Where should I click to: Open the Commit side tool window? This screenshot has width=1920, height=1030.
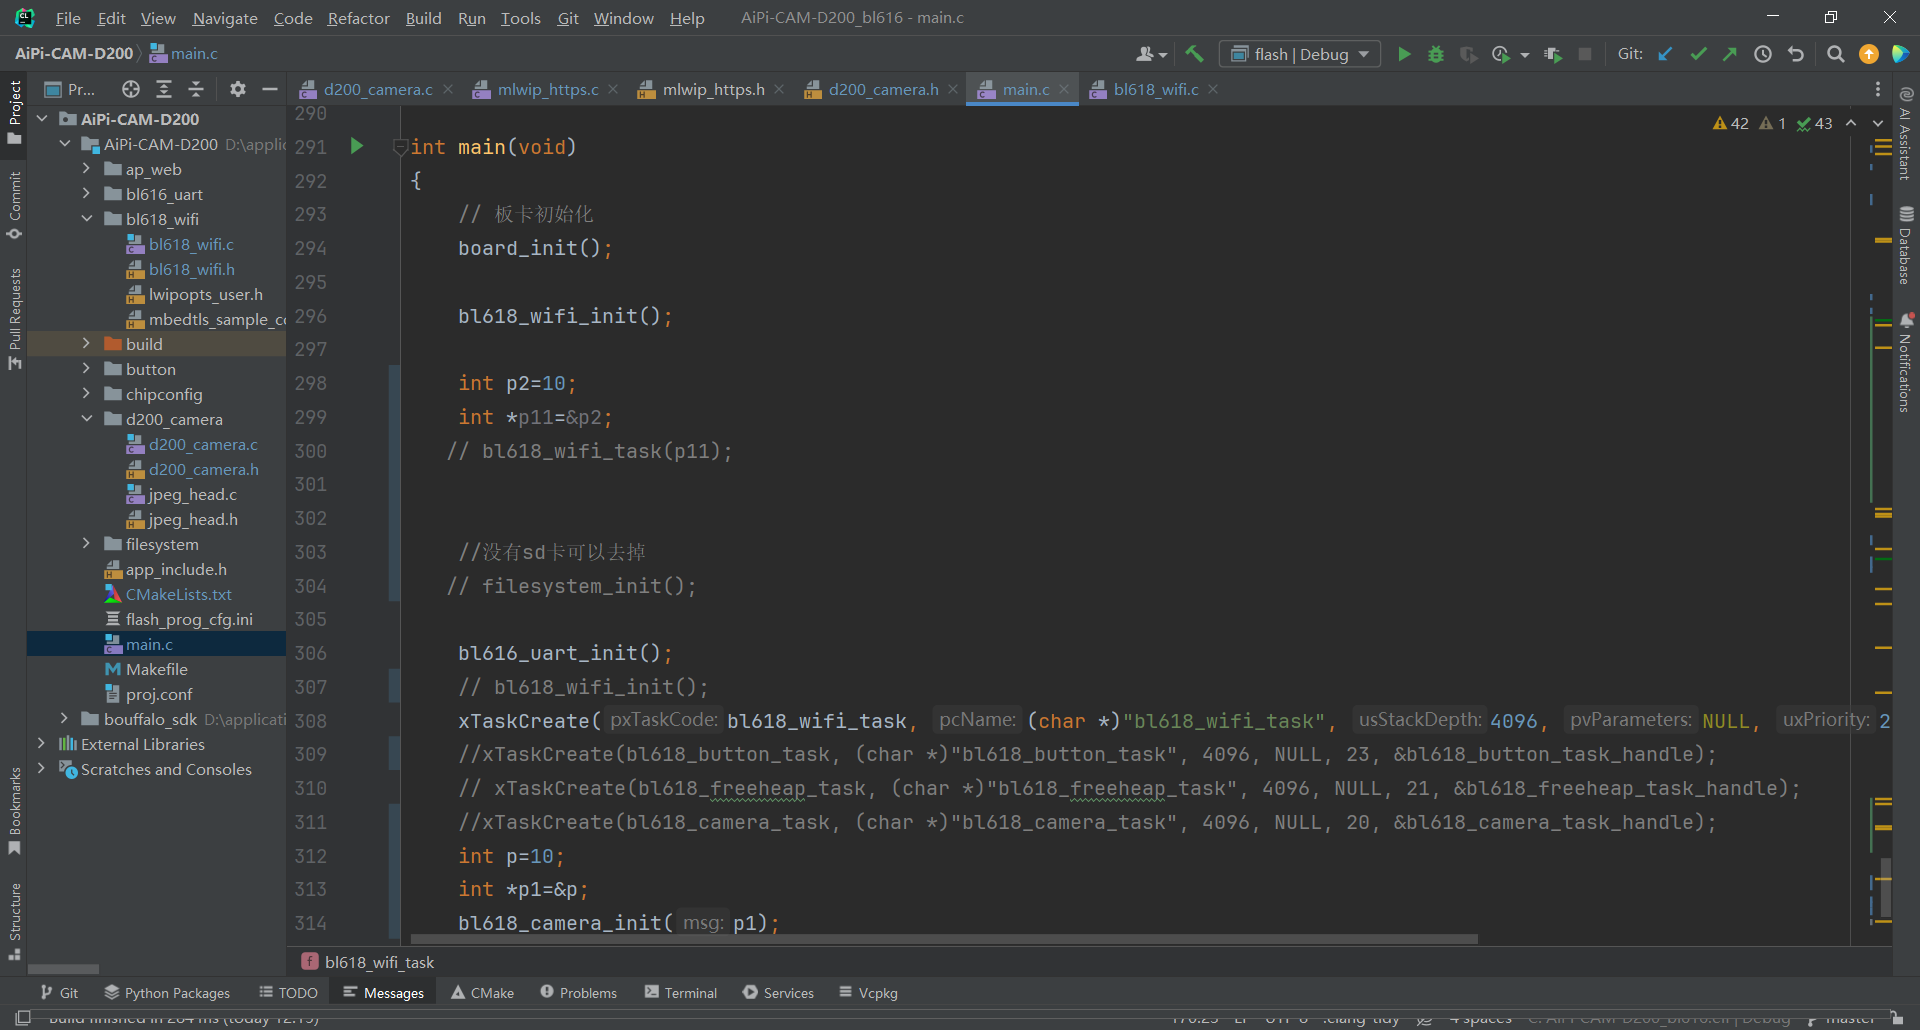point(14,206)
